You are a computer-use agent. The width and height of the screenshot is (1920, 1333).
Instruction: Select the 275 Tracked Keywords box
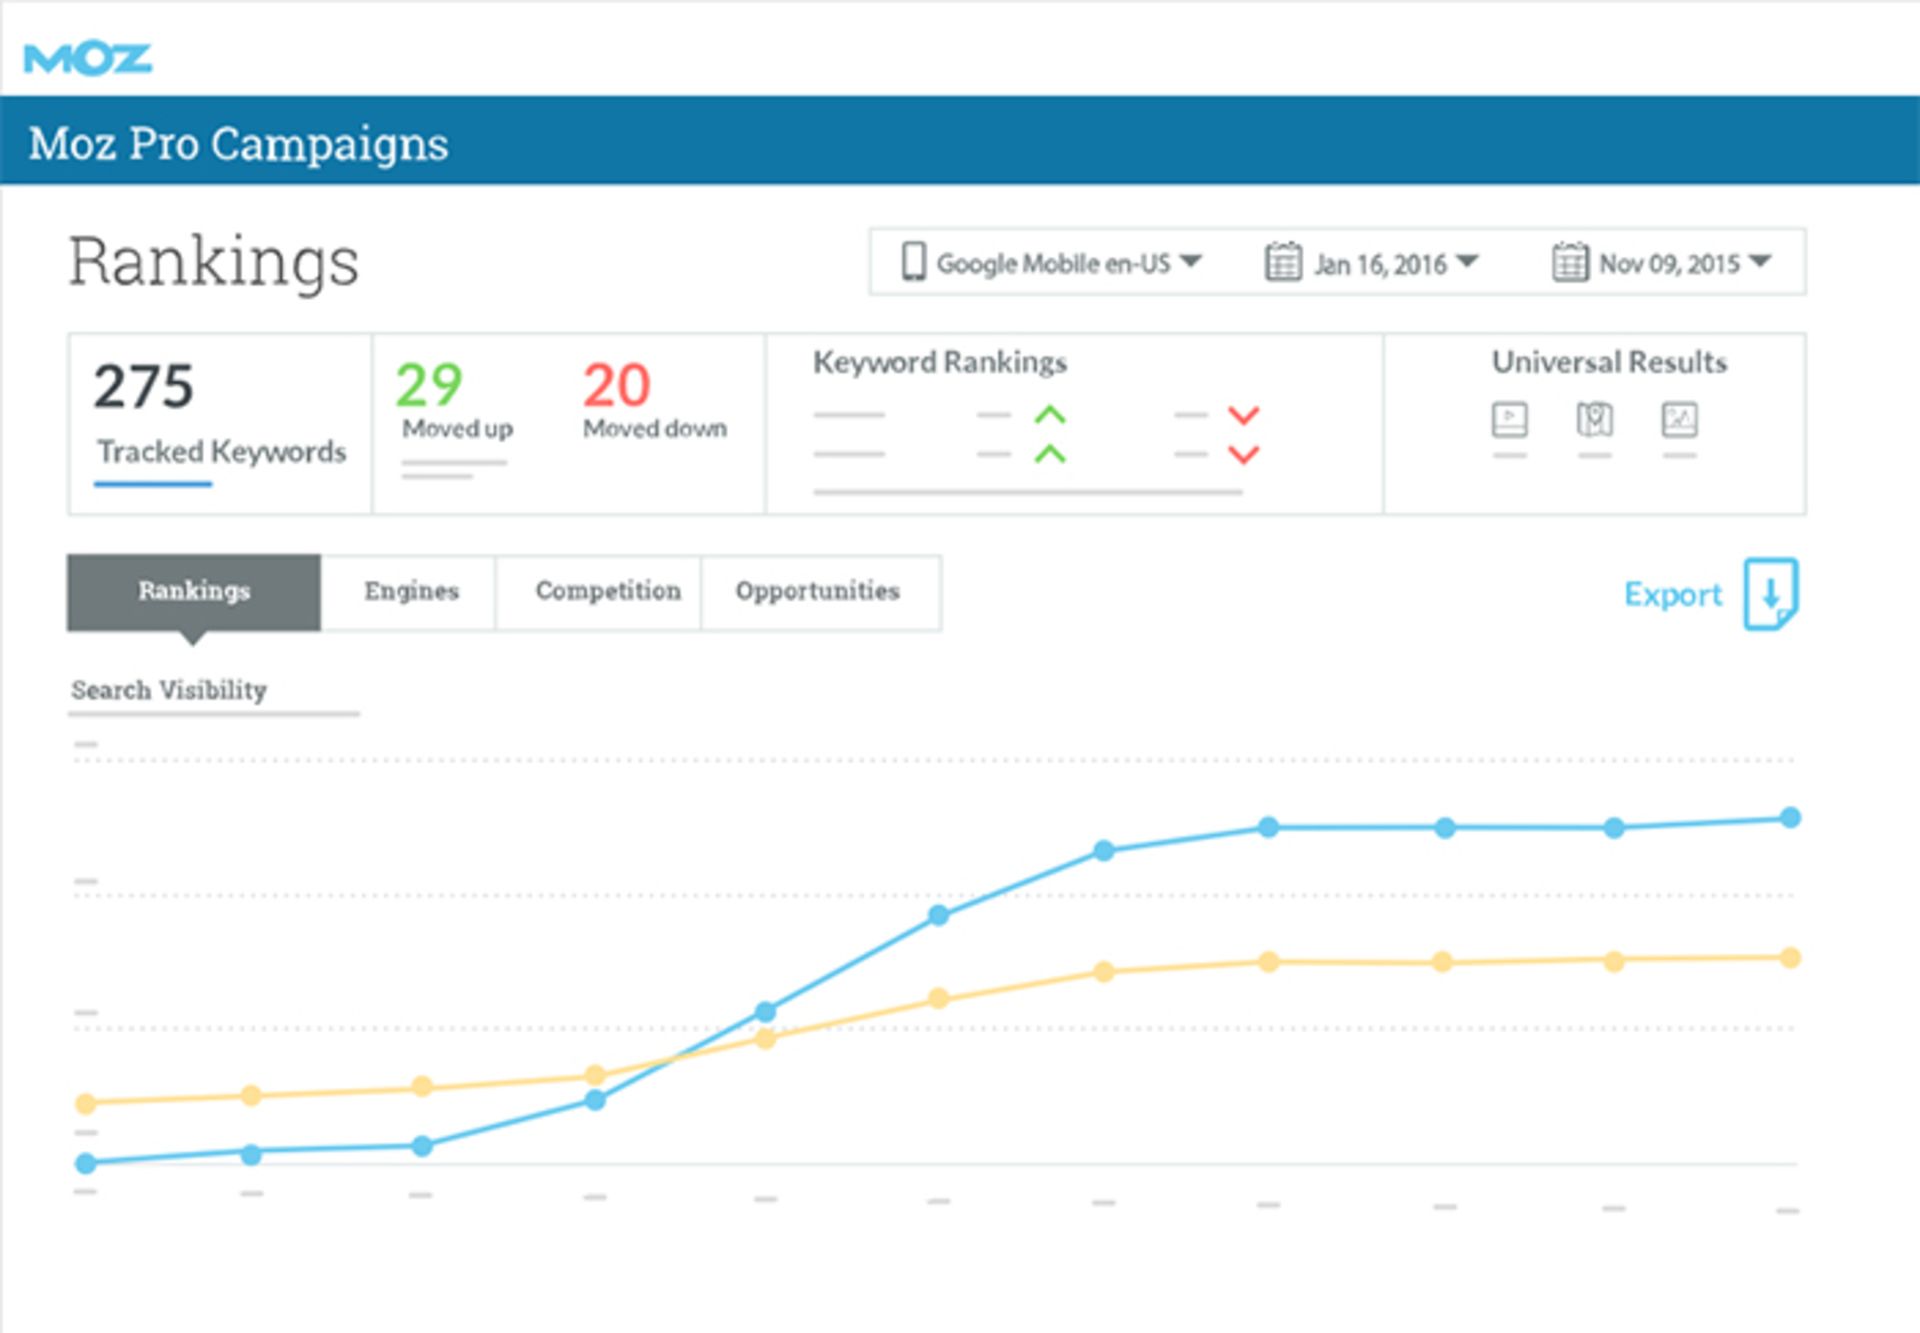coord(220,424)
